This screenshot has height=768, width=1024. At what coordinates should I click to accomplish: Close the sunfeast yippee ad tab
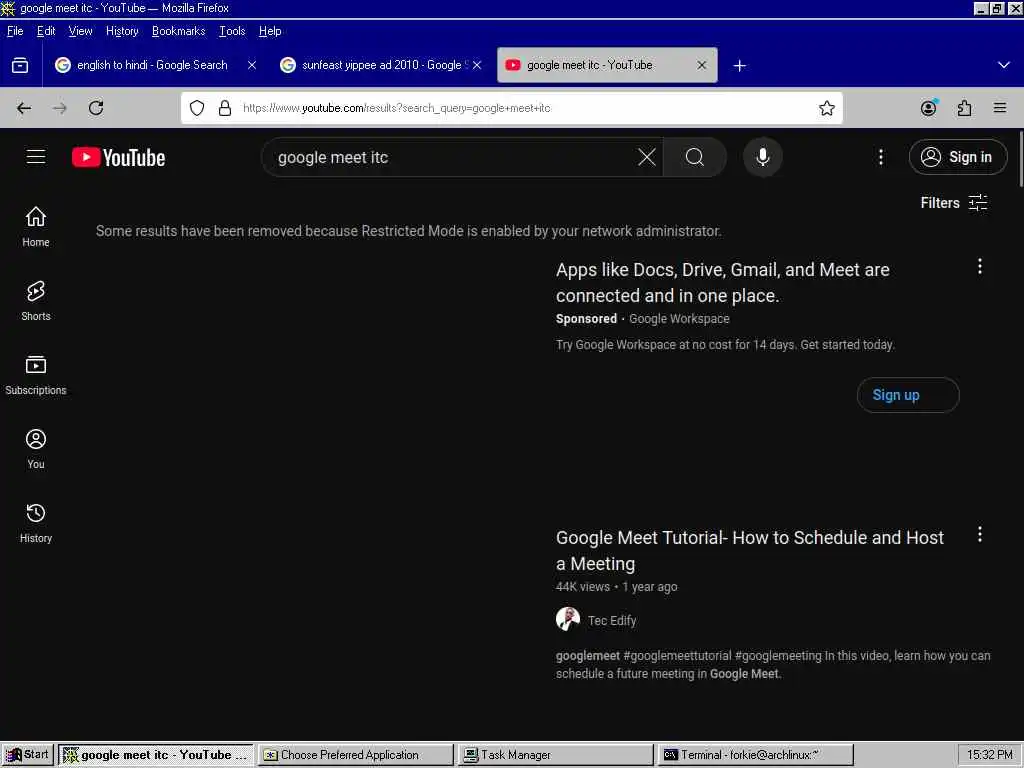pos(477,65)
